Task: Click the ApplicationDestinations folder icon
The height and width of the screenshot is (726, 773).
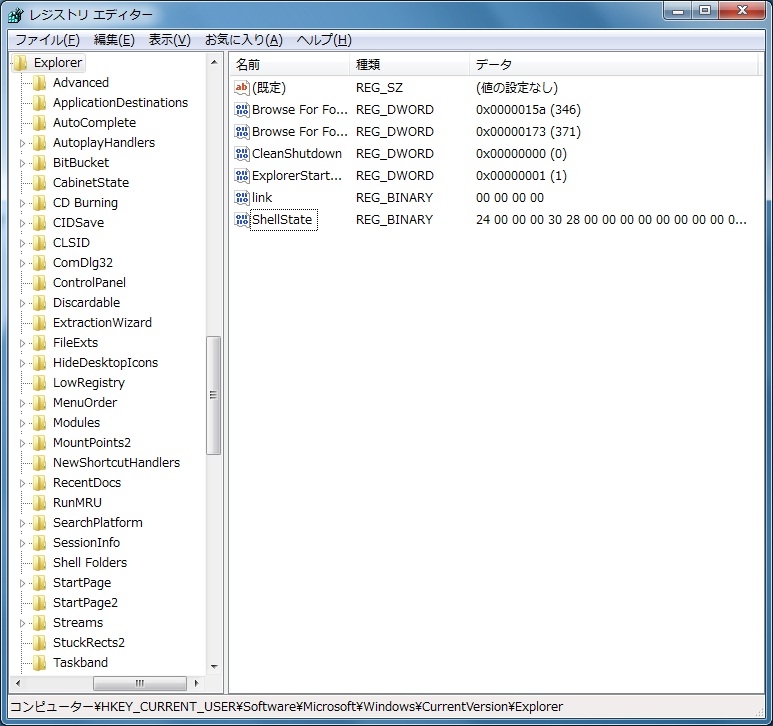Action: click(x=39, y=103)
